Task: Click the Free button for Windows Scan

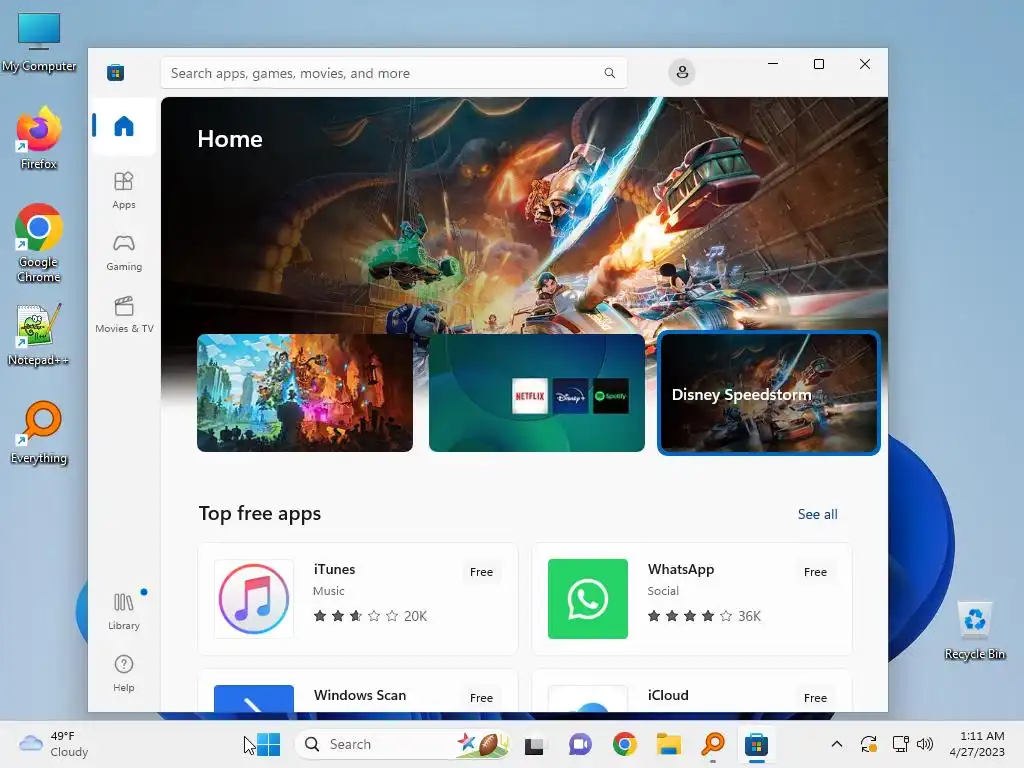Action: pos(481,698)
